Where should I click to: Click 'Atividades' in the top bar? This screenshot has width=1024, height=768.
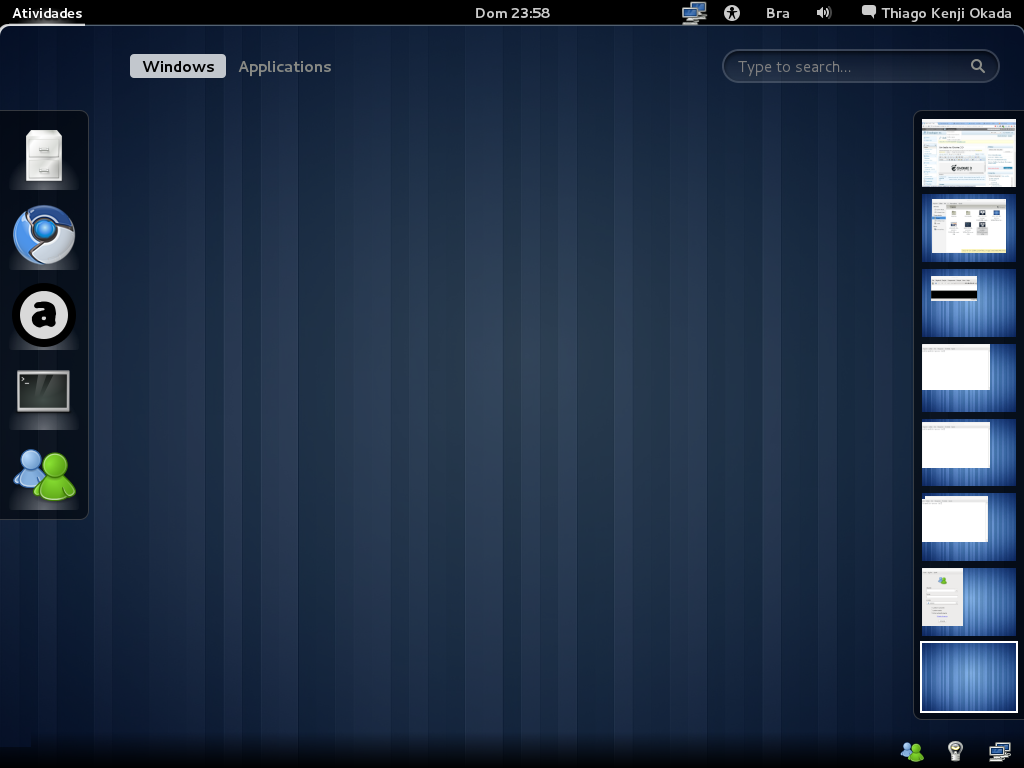46,13
